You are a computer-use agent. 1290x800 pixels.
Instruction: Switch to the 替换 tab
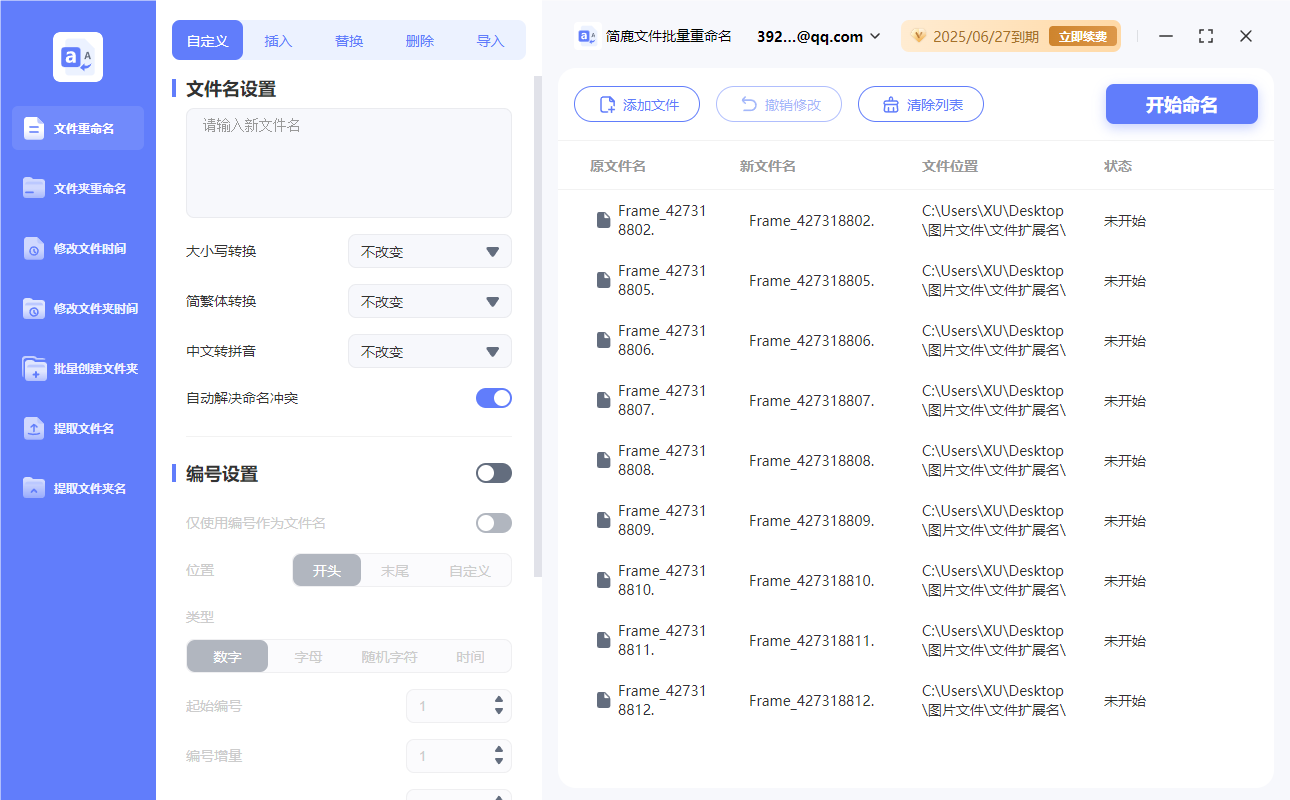(x=349, y=40)
